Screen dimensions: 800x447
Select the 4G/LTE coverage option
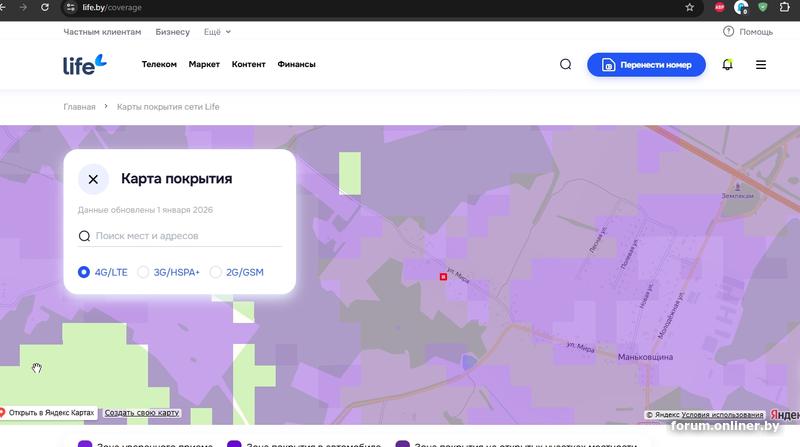84,272
